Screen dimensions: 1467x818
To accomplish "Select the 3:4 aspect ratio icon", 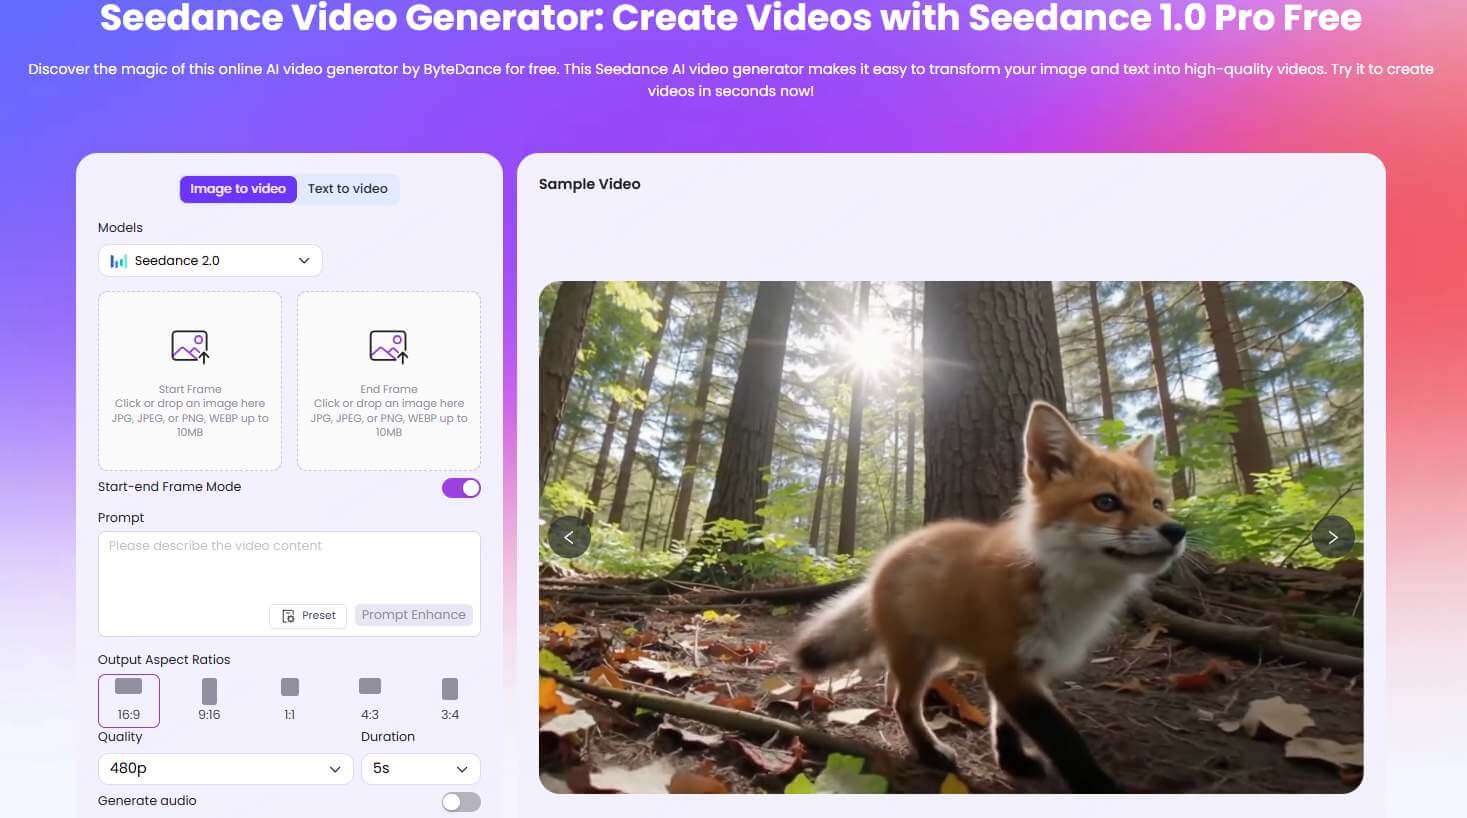I will click(449, 686).
